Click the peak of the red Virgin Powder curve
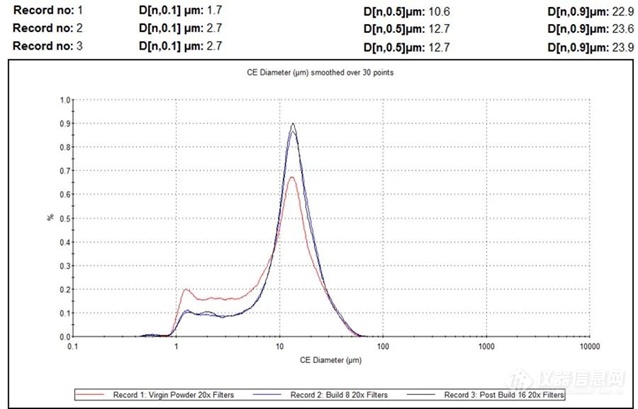This screenshot has height=409, width=638. click(291, 177)
